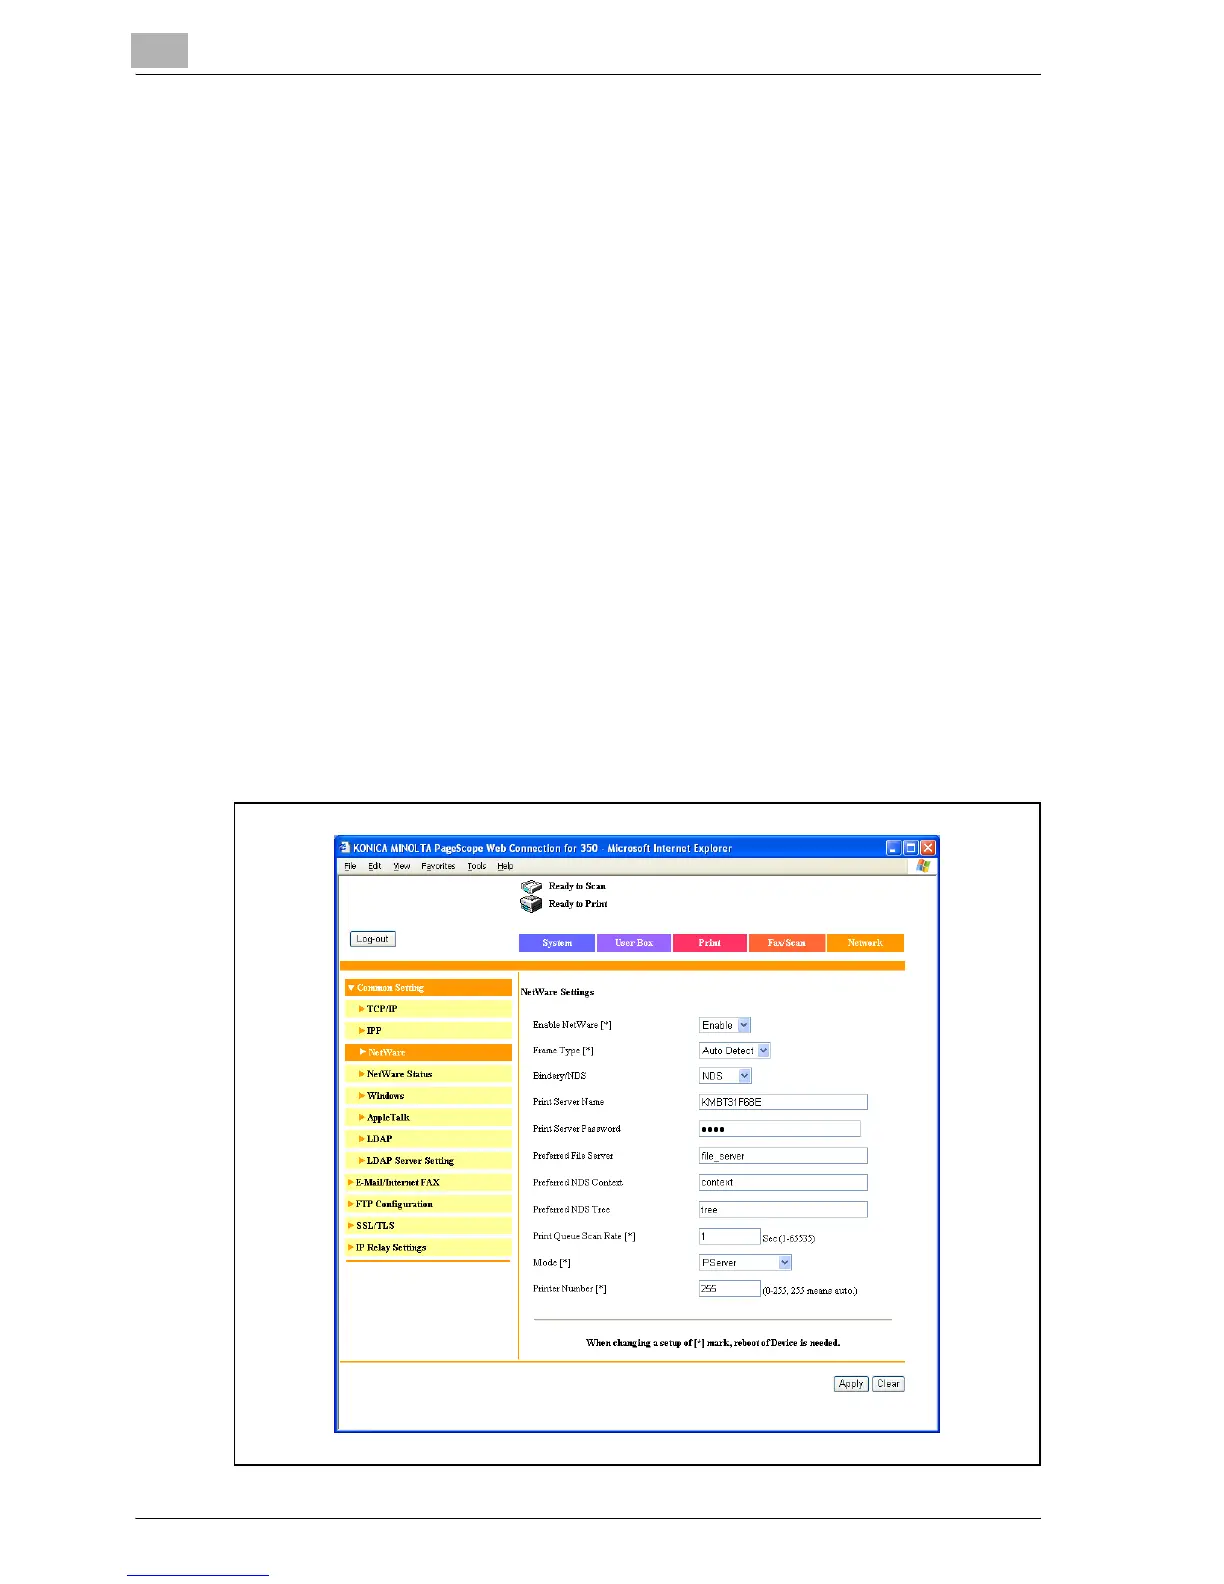Click the Apply button
The image size is (1224, 1584).
[851, 1384]
